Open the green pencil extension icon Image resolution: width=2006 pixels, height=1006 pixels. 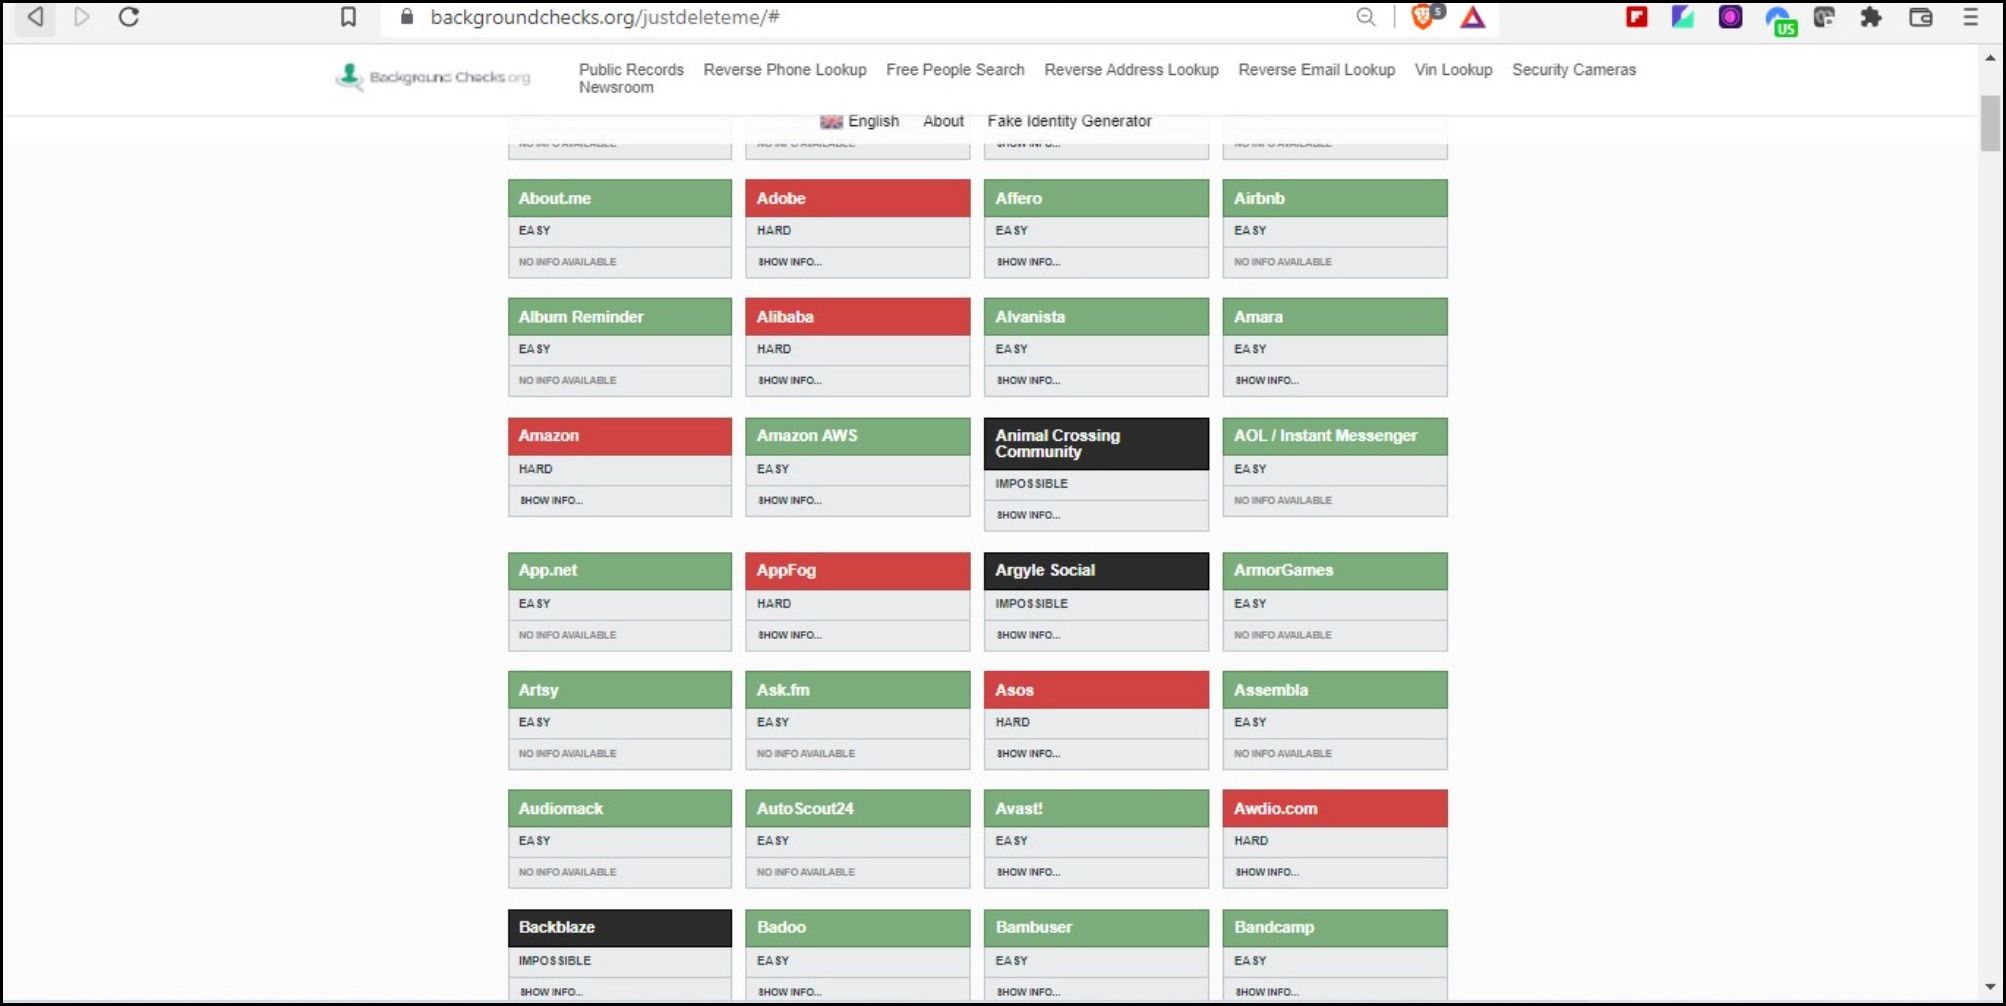pyautogui.click(x=1683, y=17)
